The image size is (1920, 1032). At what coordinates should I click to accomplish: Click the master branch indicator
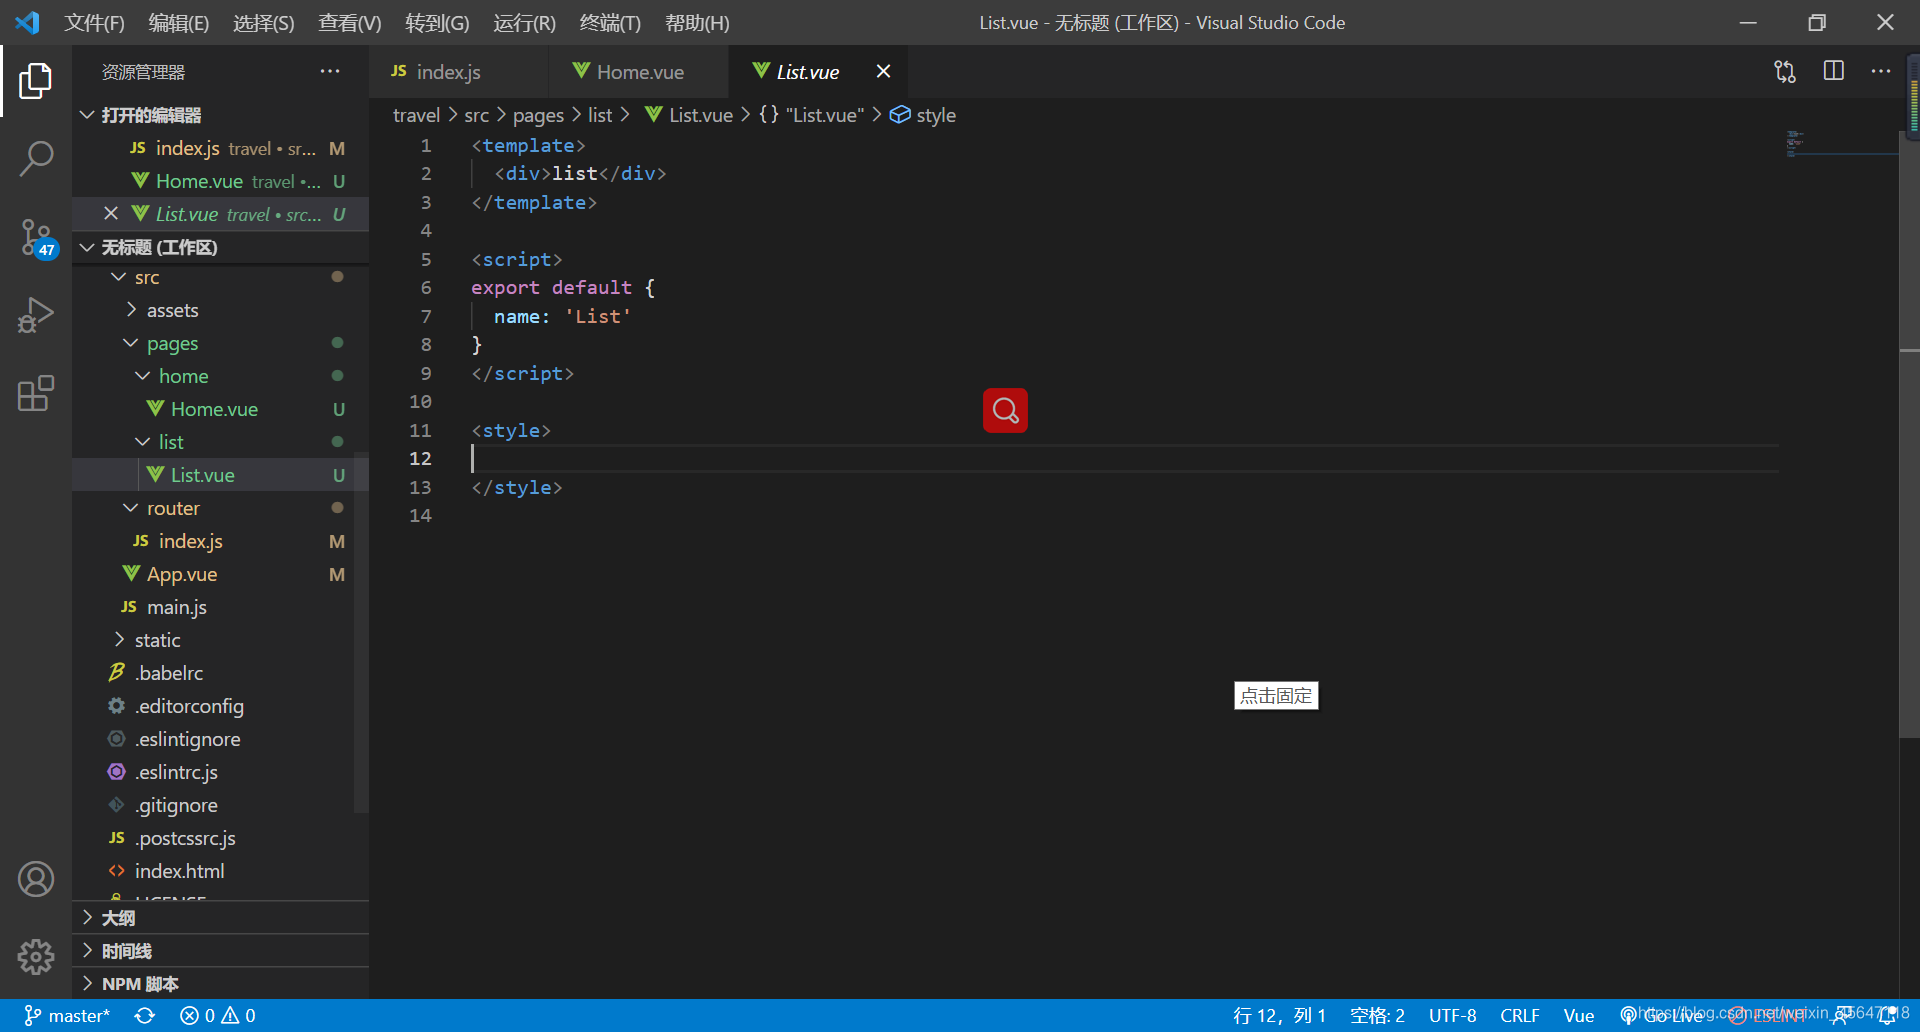point(66,1015)
